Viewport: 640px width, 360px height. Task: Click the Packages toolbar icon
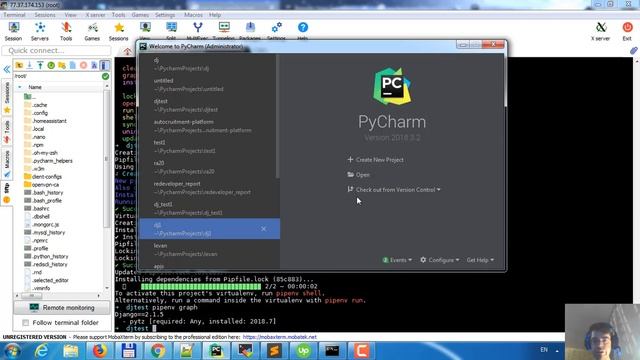click(250, 30)
